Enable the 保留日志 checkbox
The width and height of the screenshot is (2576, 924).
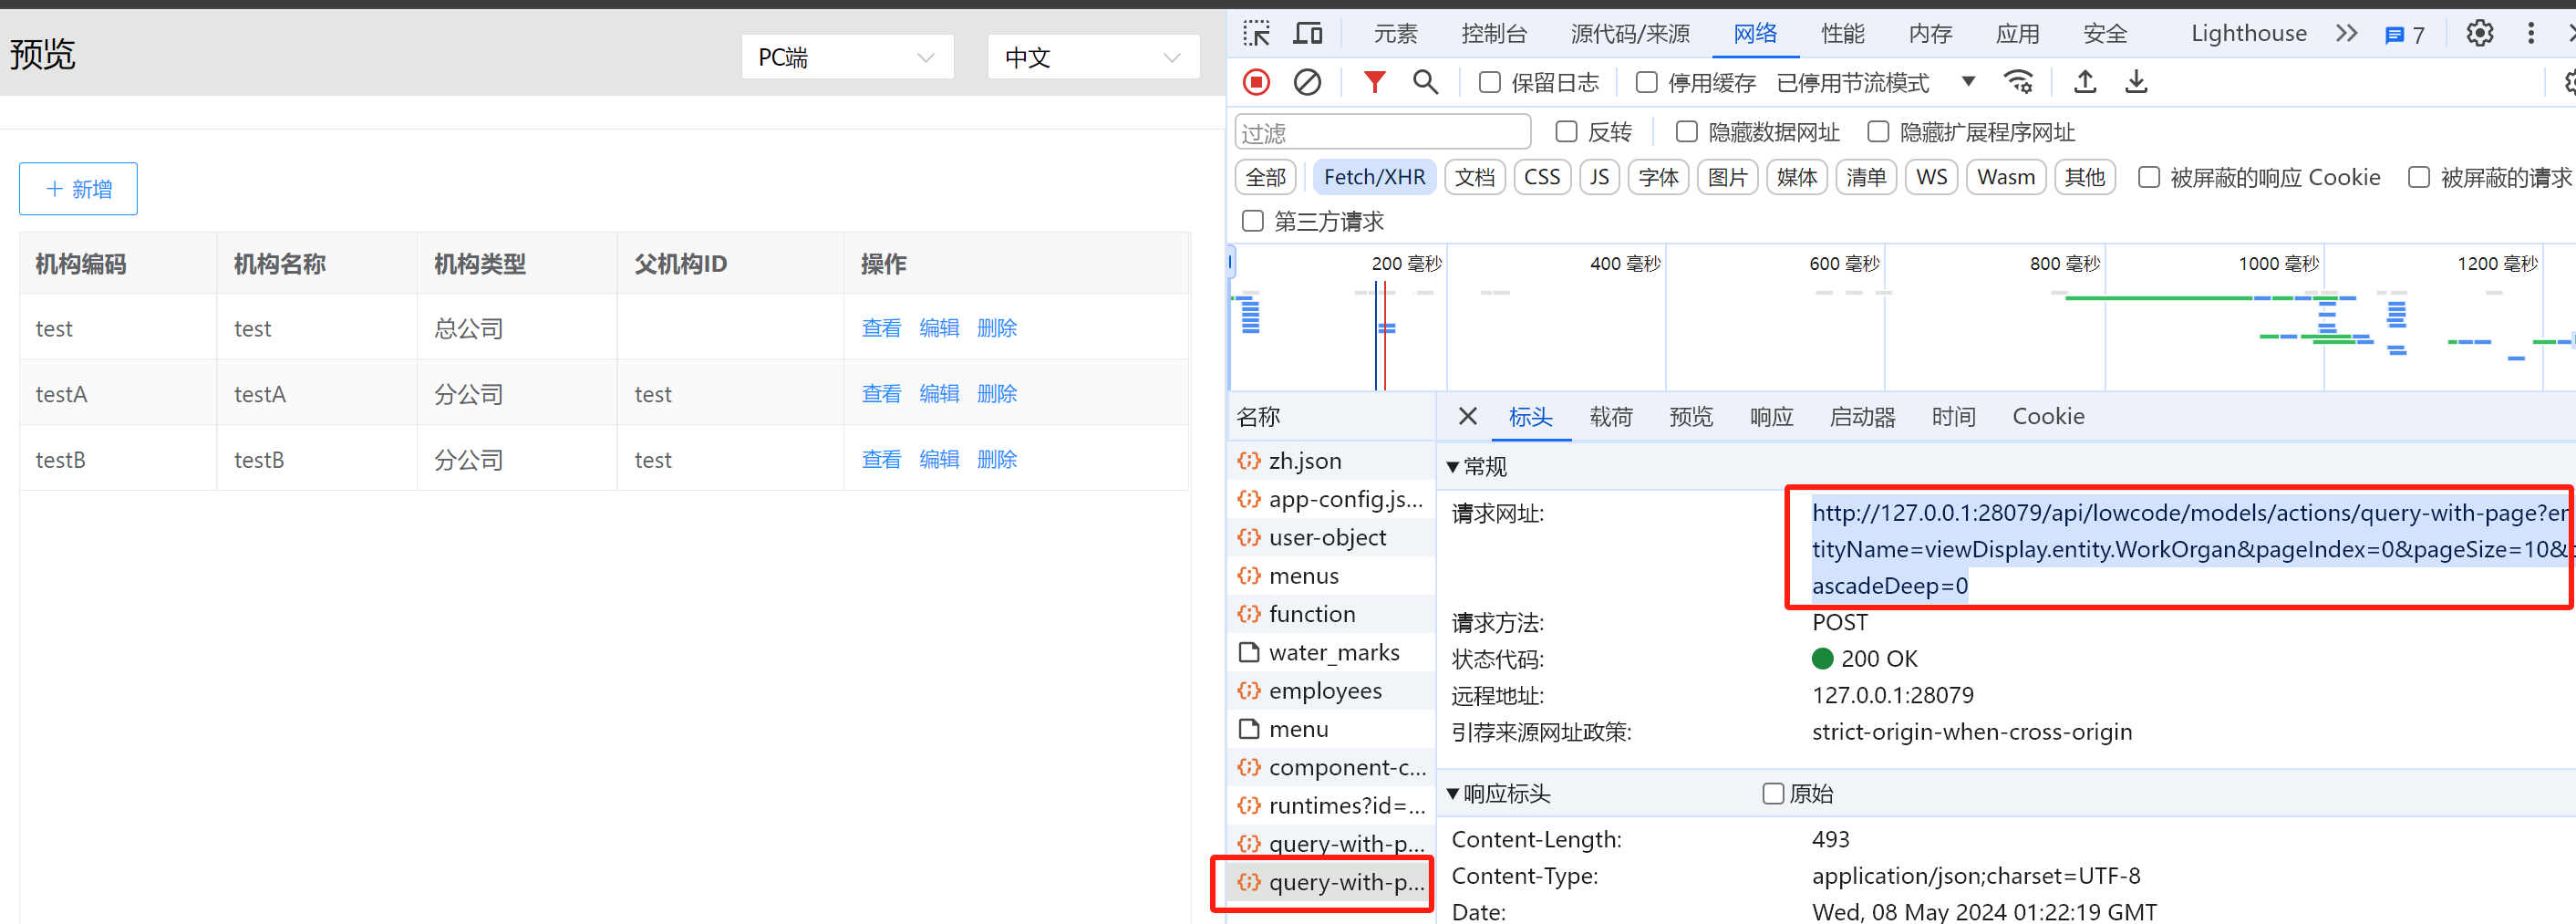click(x=1489, y=82)
